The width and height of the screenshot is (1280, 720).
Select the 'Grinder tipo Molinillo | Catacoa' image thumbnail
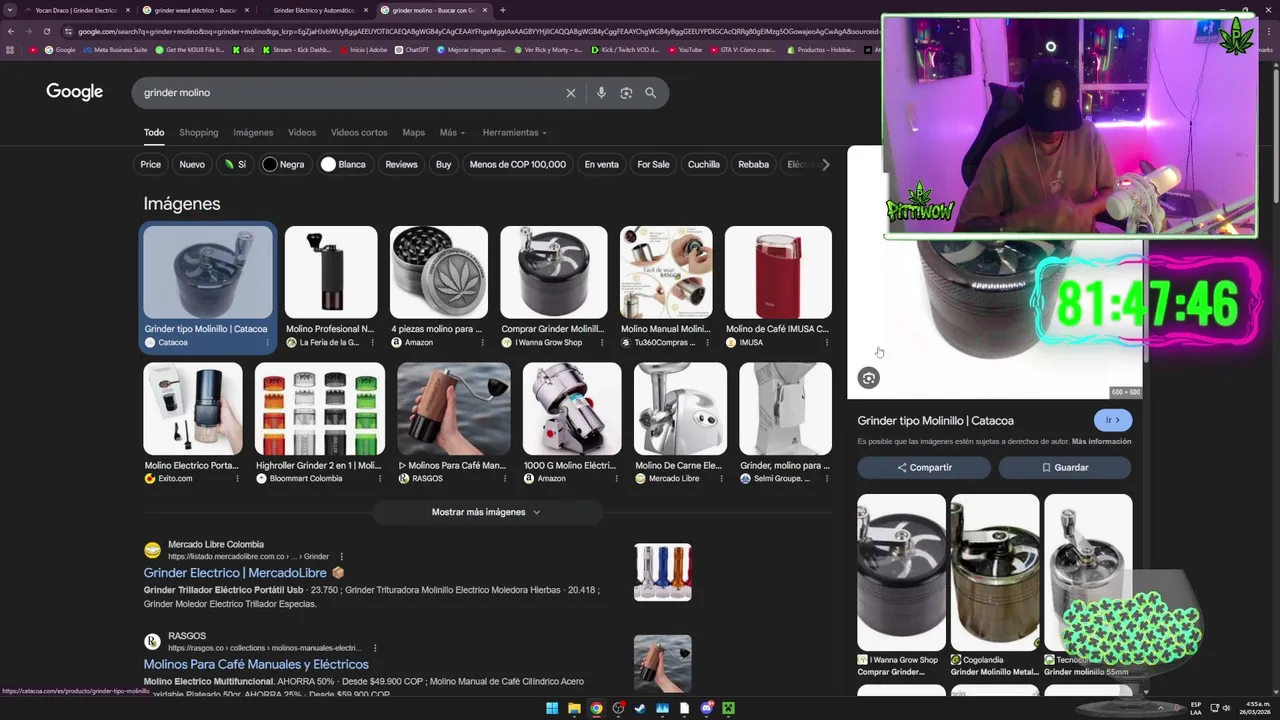coord(207,272)
